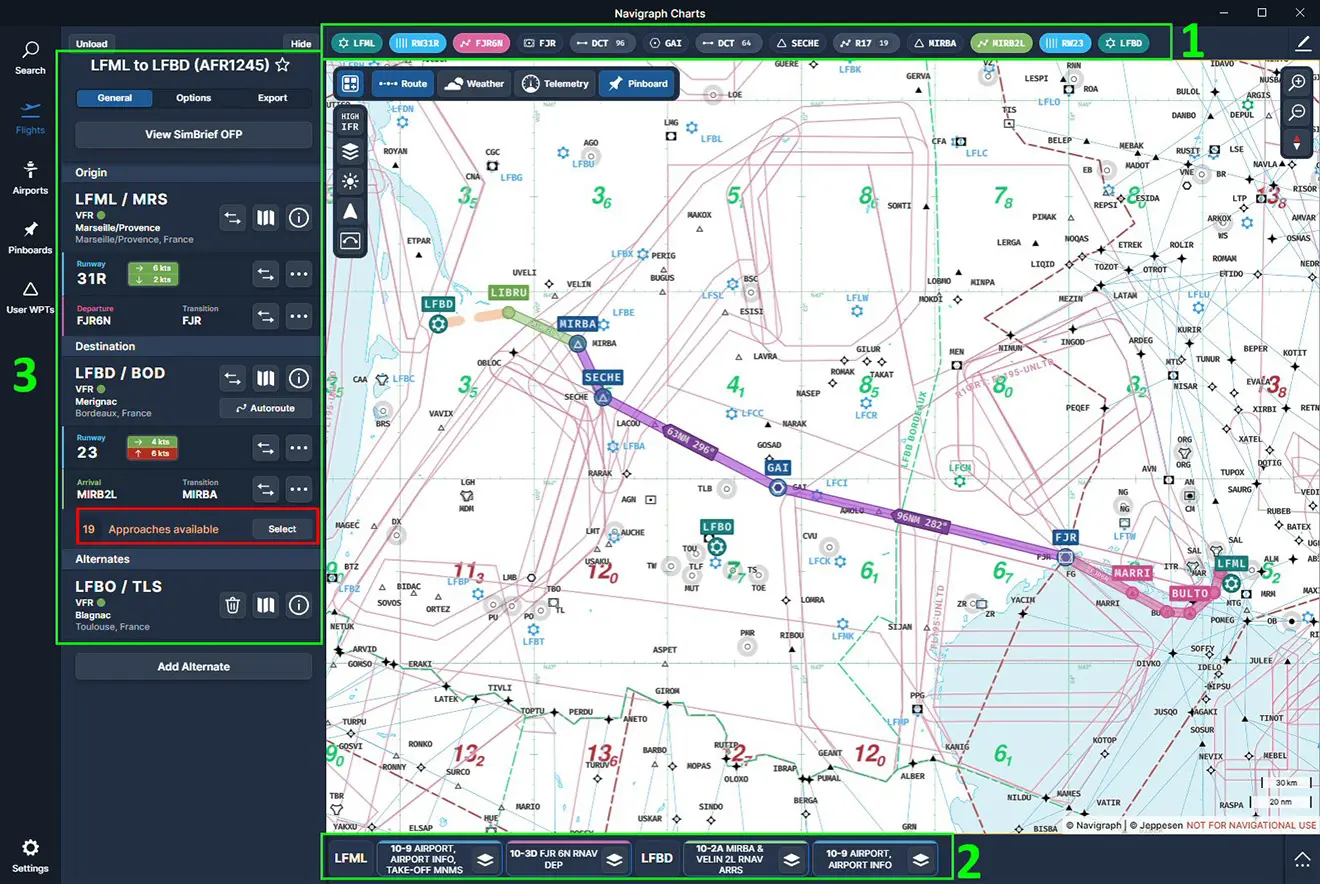Open map layers stack tool
Image resolution: width=1320 pixels, height=884 pixels.
tap(350, 152)
